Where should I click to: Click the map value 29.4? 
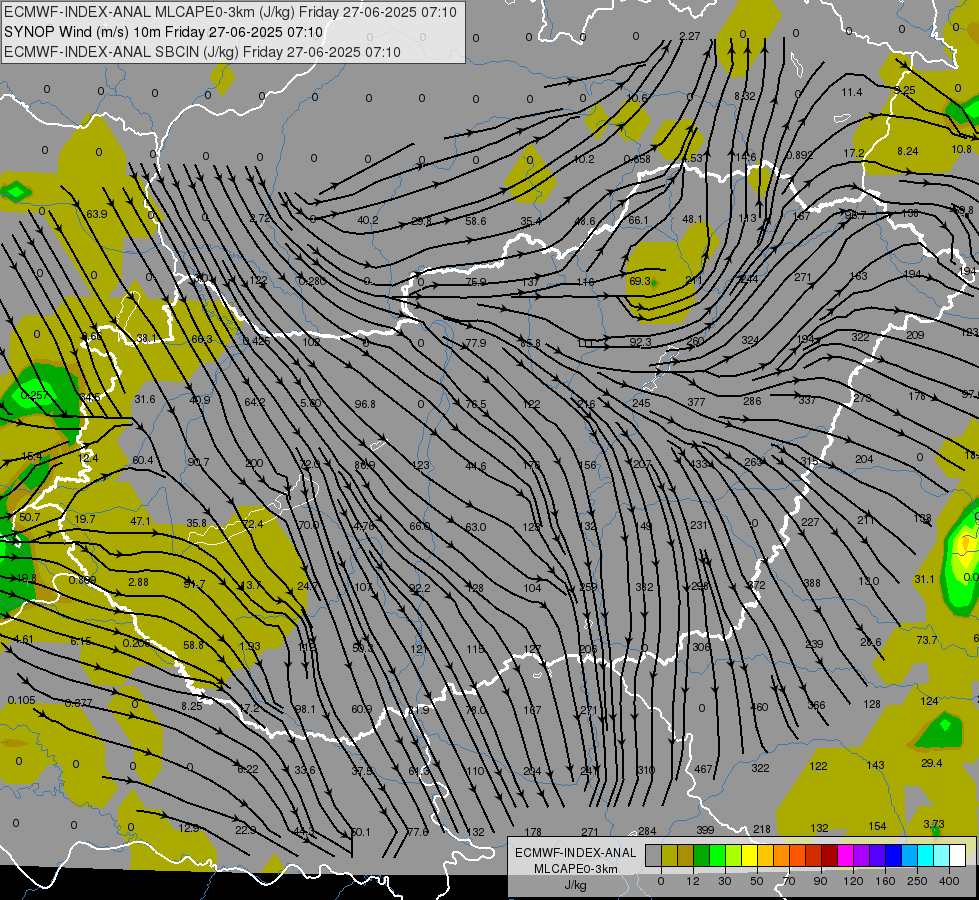pyautogui.click(x=932, y=763)
